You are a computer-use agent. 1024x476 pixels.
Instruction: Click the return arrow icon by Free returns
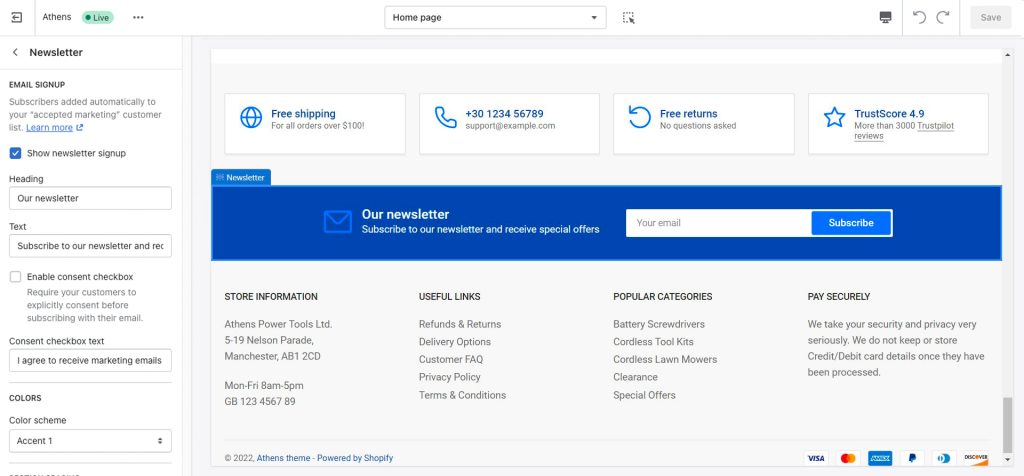click(x=639, y=118)
